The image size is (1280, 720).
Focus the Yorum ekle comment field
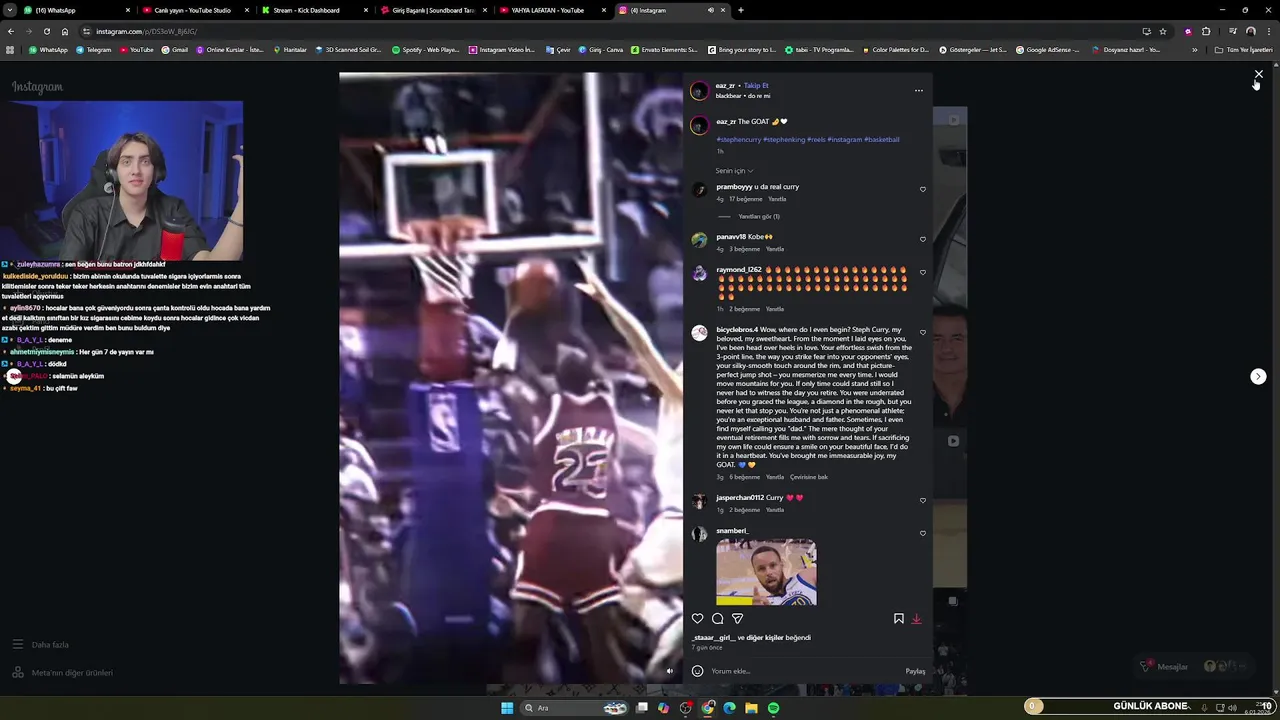coord(805,671)
